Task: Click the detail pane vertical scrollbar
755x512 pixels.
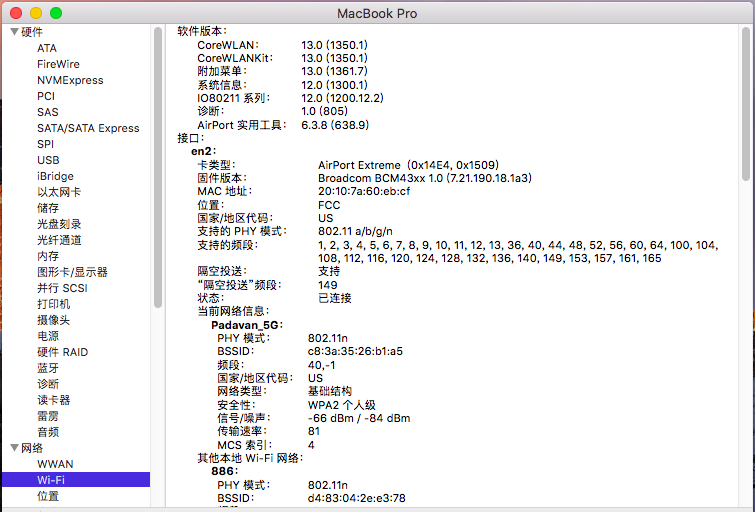Action: click(x=746, y=104)
